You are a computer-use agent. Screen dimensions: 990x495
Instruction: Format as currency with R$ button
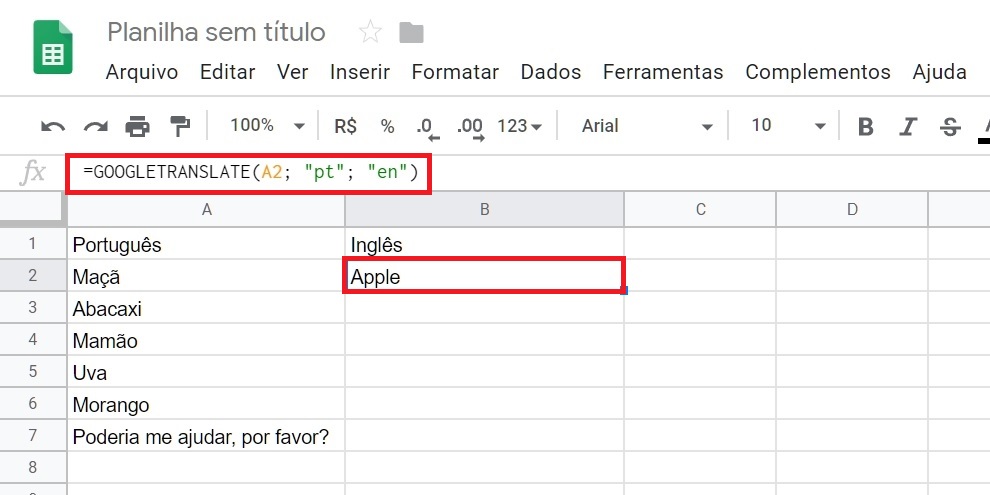coord(346,126)
